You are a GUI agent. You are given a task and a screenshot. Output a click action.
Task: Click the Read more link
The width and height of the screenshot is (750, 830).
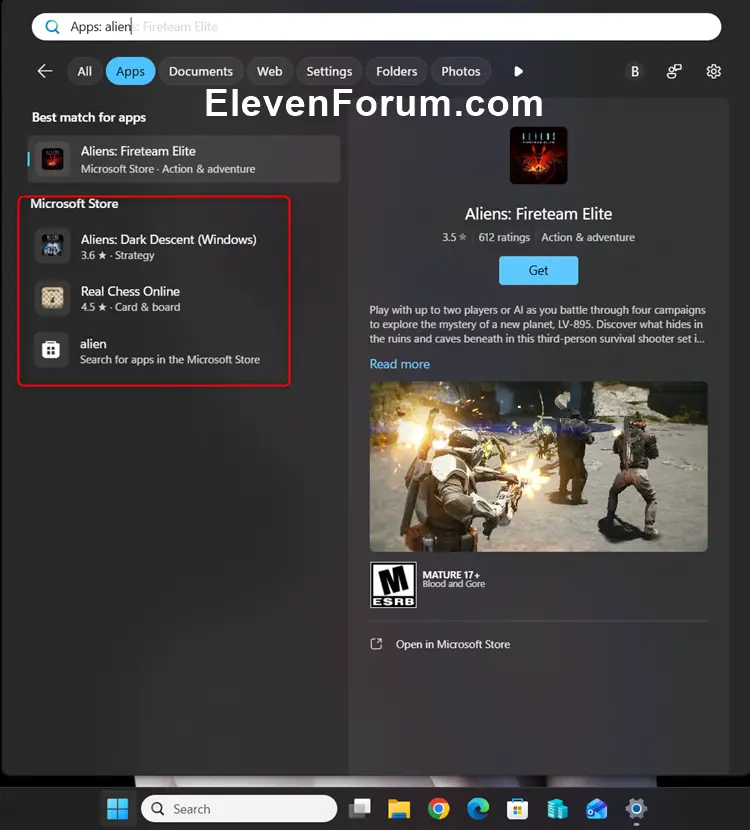click(x=400, y=364)
